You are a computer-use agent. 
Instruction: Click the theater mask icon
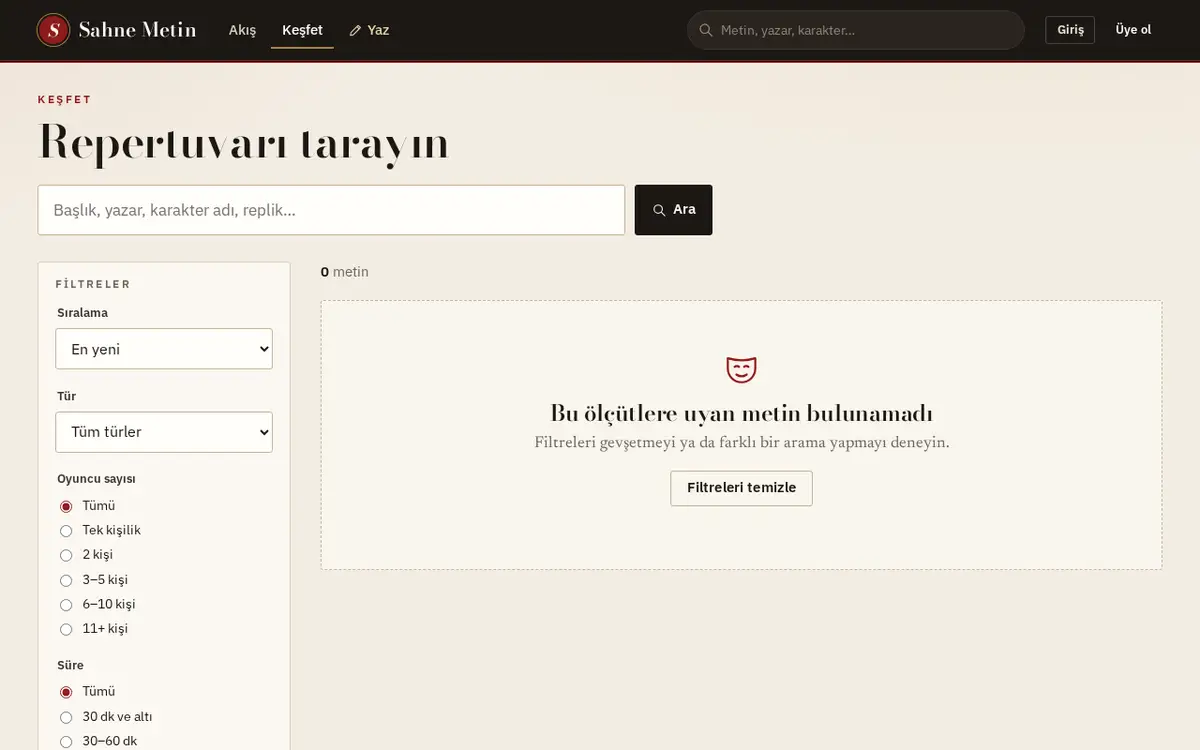tap(741, 370)
